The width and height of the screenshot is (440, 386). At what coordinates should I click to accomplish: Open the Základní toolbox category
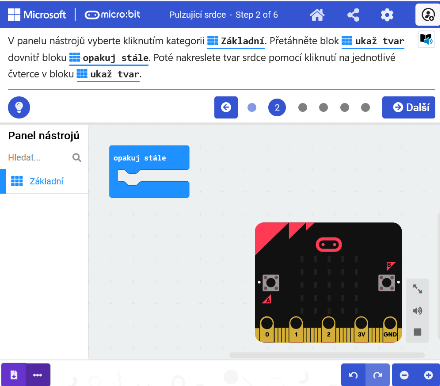pos(44,181)
